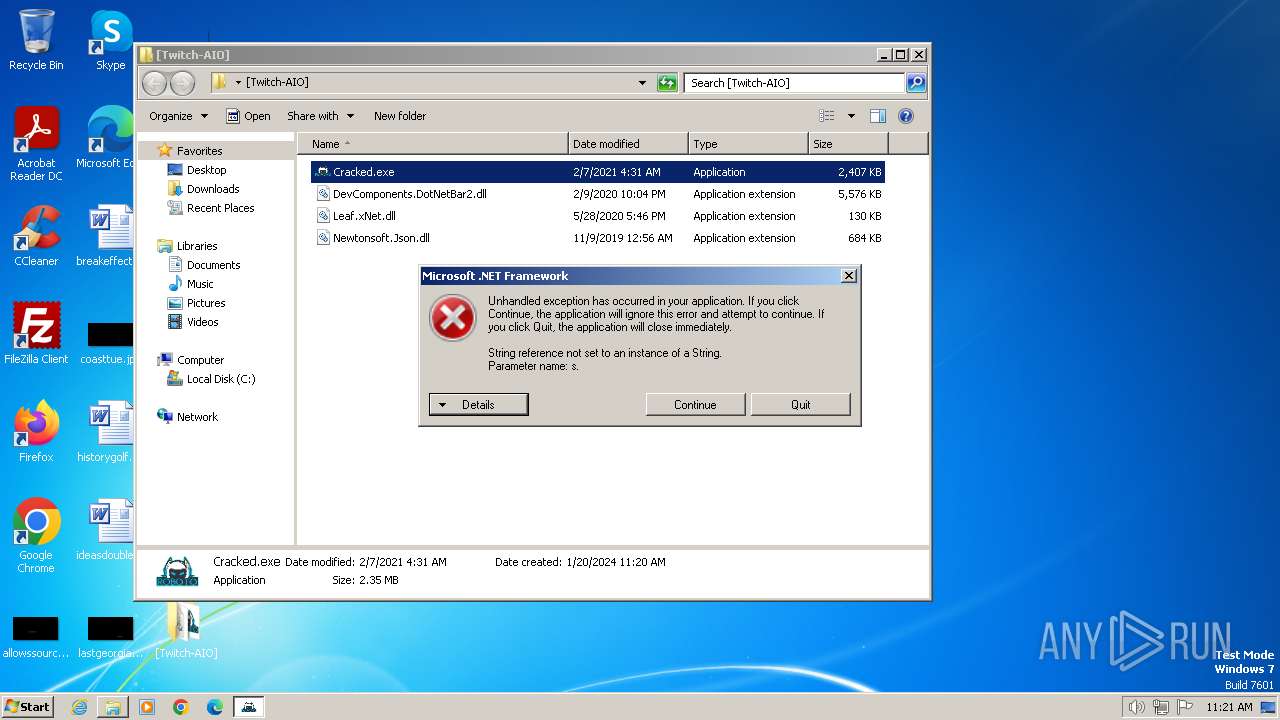Open Explorer help question mark
This screenshot has height=720, width=1280.
(906, 116)
